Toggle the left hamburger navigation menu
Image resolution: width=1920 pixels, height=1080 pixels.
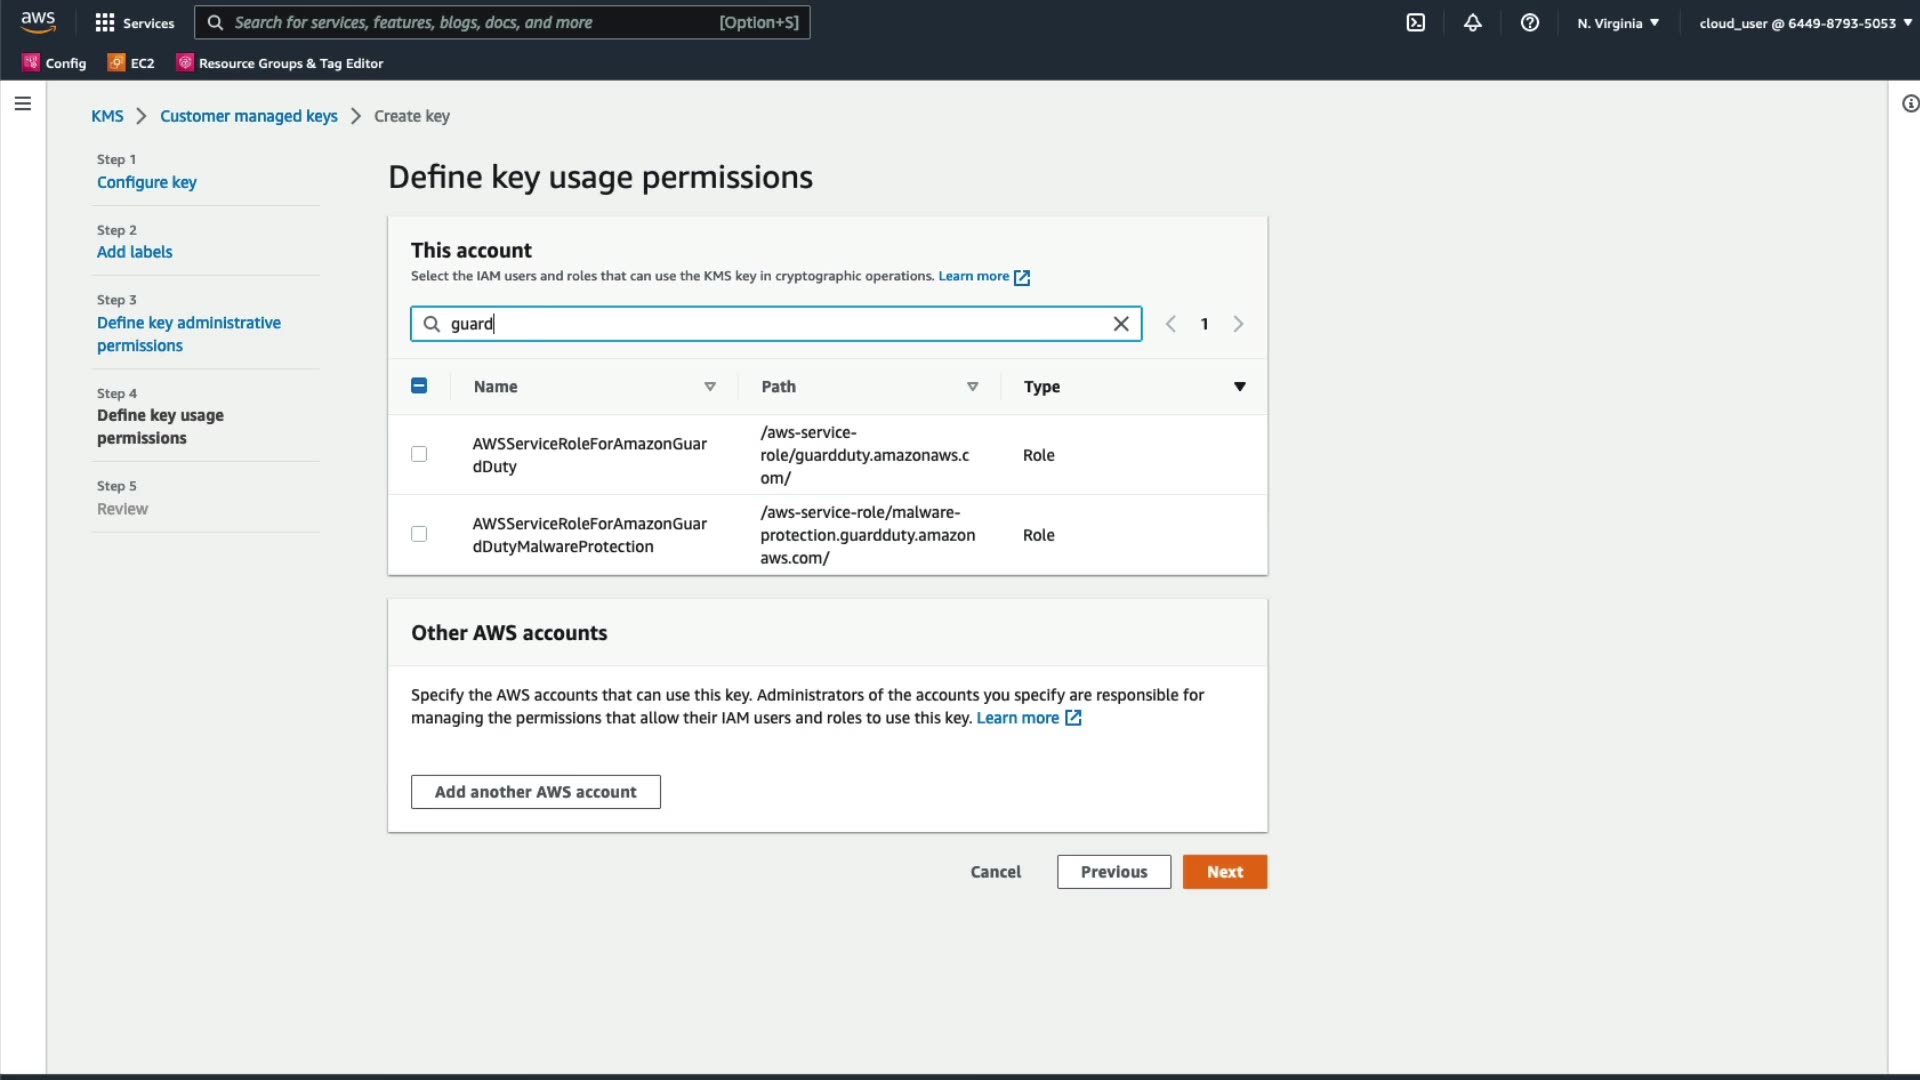(x=23, y=104)
